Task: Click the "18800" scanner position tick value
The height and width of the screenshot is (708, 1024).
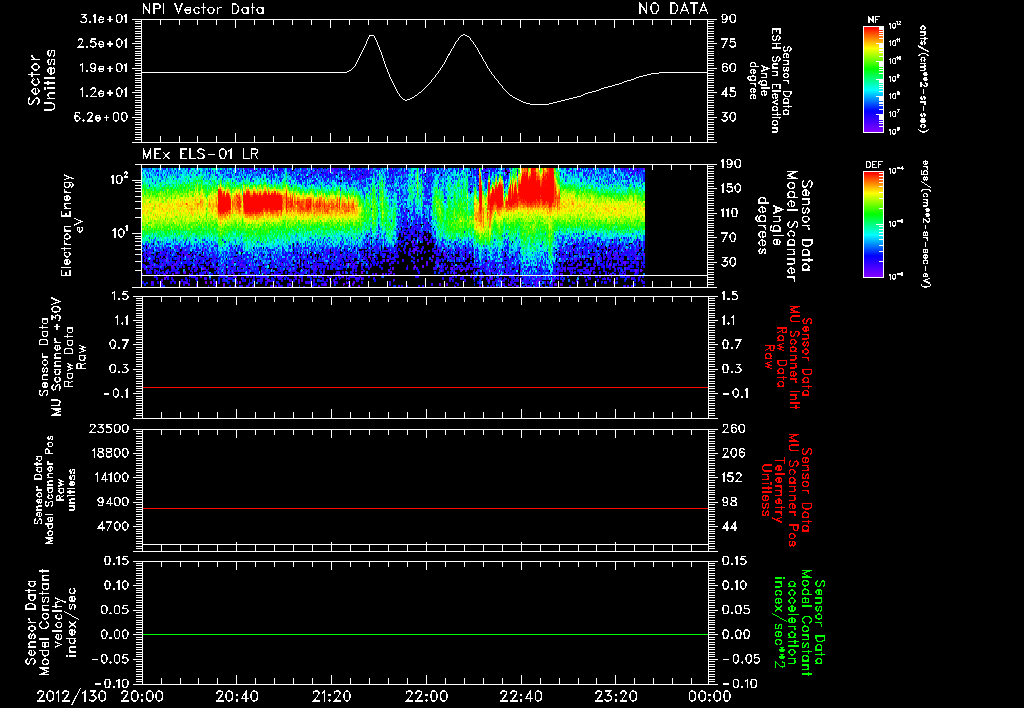Action: click(109, 453)
